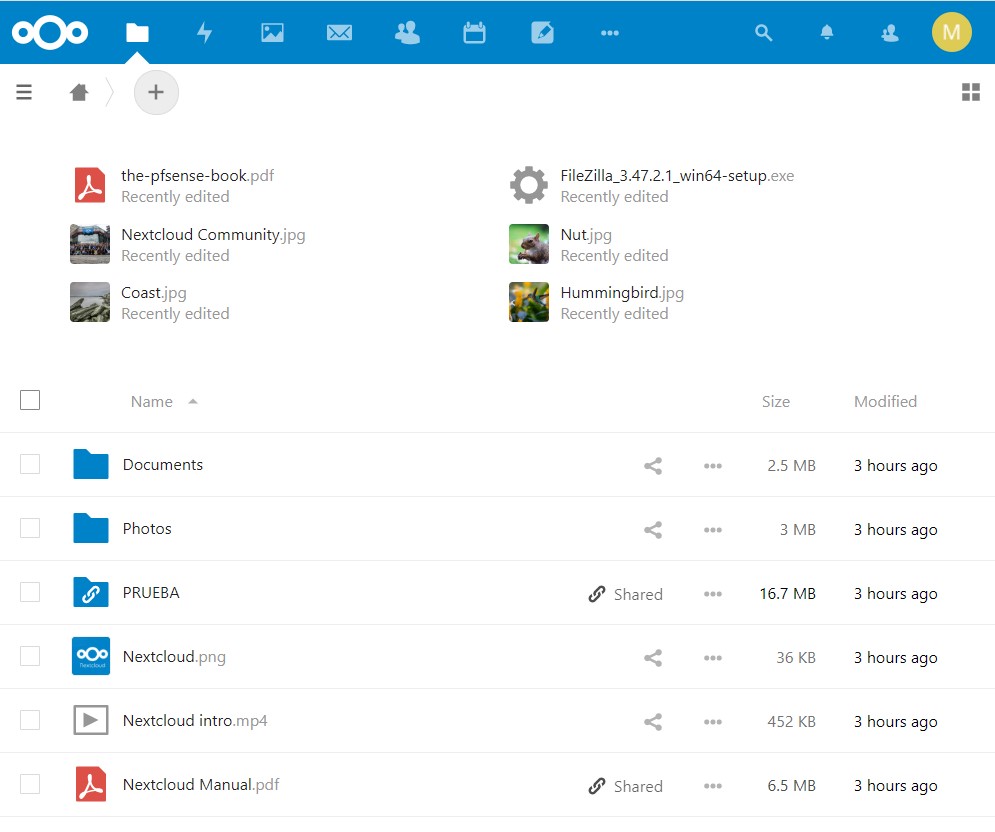Click the Nut.jpg squirrel thumbnail
This screenshot has height=832, width=995.
click(x=529, y=244)
